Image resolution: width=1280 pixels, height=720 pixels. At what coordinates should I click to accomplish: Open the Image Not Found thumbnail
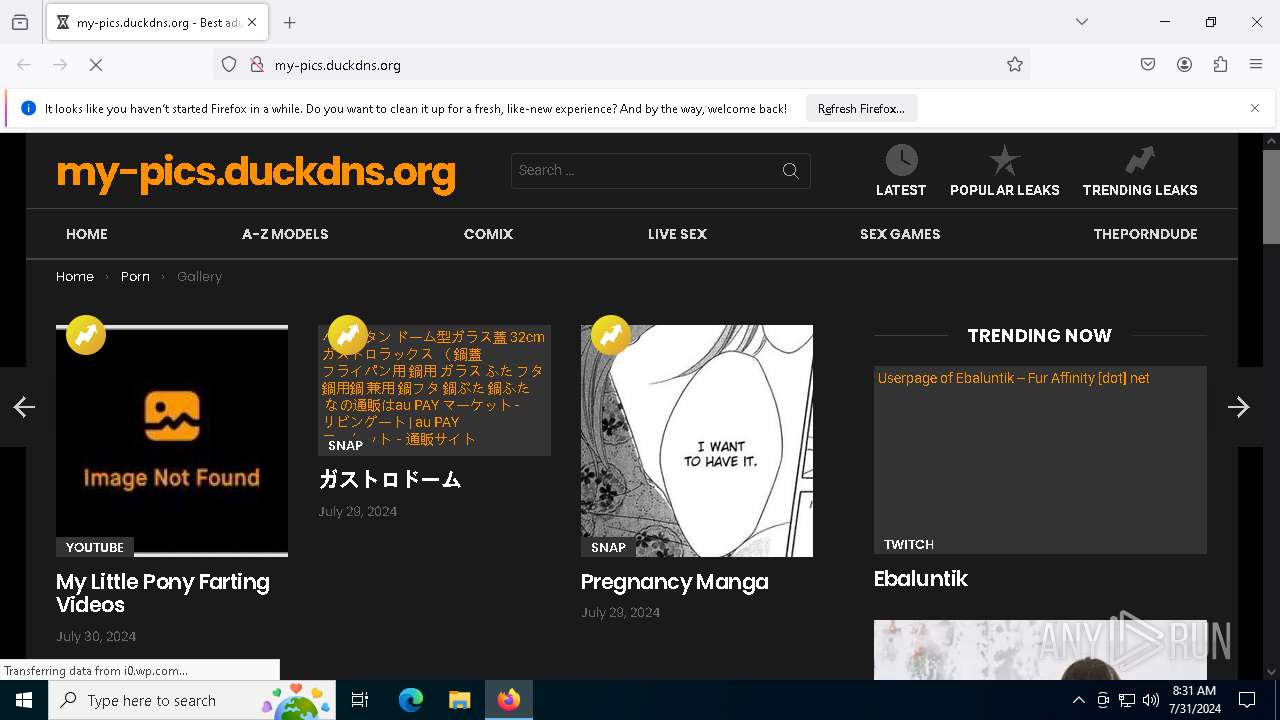[172, 440]
